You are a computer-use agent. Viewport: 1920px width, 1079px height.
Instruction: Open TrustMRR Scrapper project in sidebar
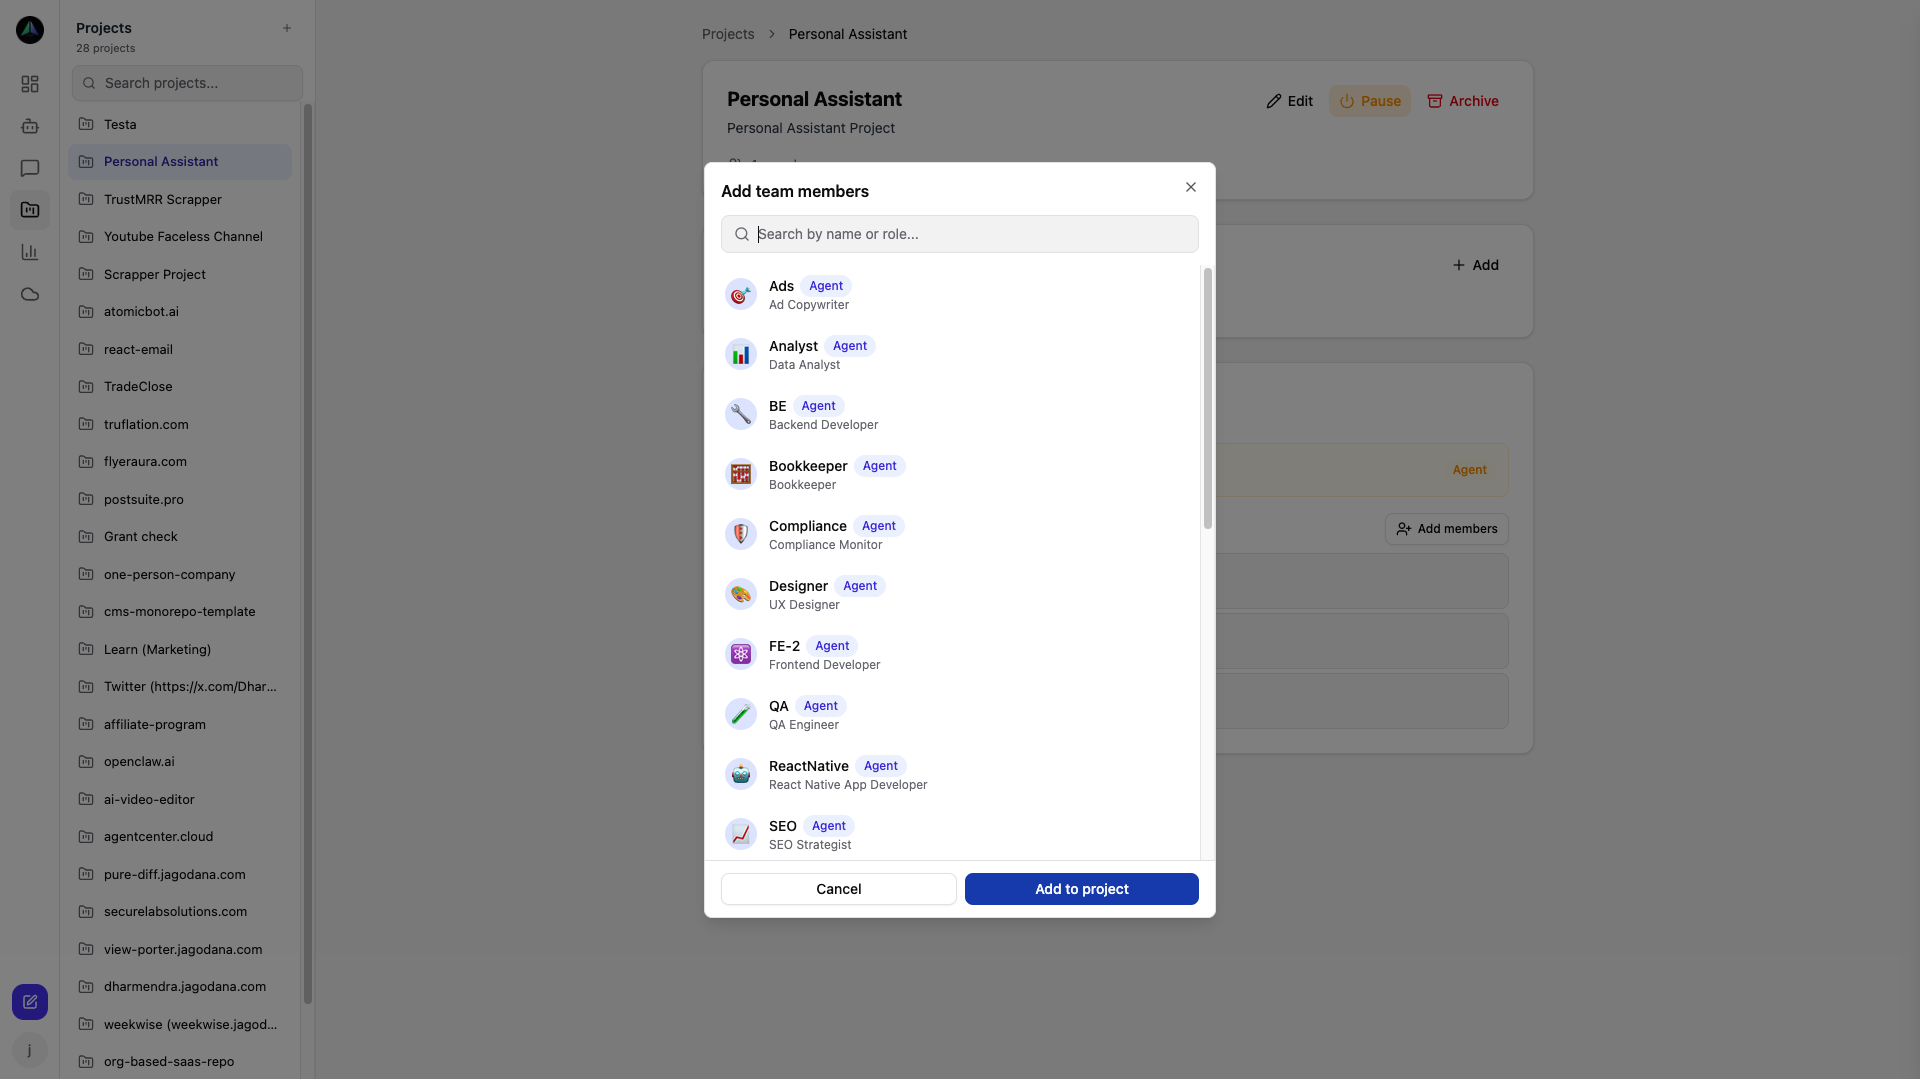click(163, 199)
